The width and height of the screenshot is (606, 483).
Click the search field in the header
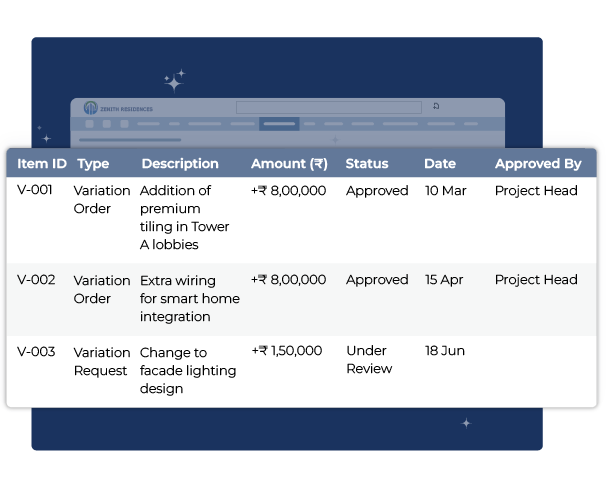327,107
